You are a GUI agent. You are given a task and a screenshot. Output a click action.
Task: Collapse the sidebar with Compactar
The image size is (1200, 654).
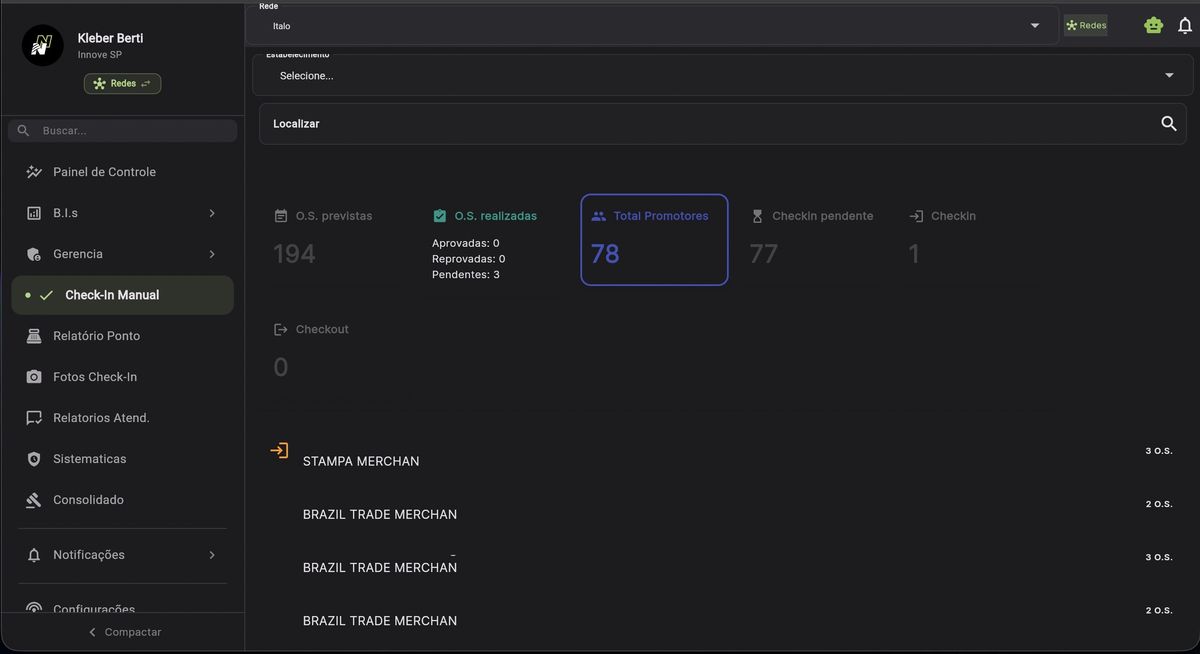click(x=124, y=631)
